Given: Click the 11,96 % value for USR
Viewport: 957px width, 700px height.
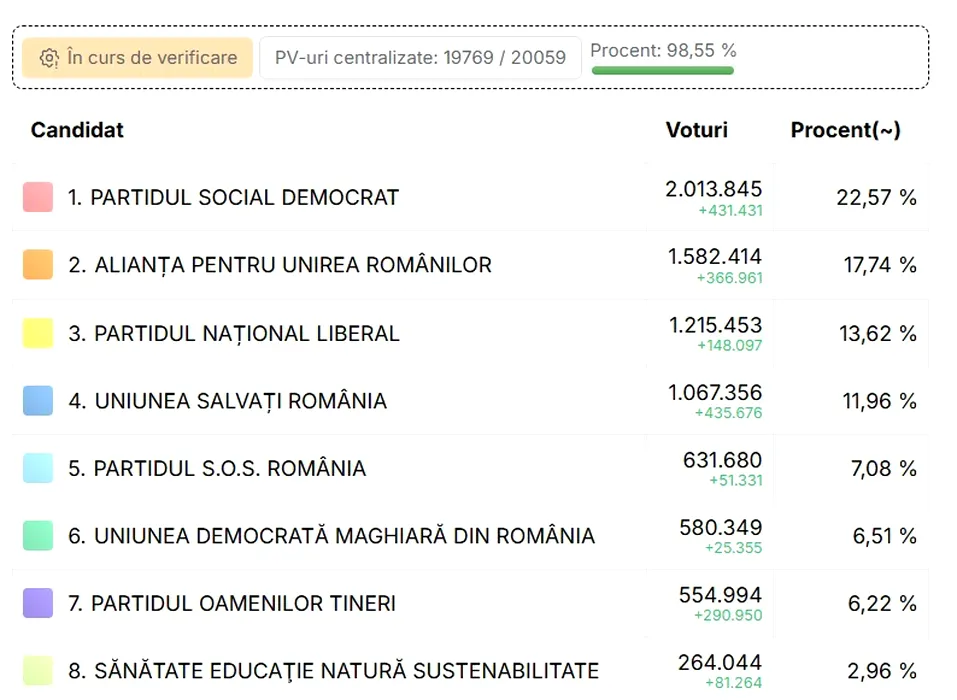Looking at the screenshot, I should tap(879, 401).
